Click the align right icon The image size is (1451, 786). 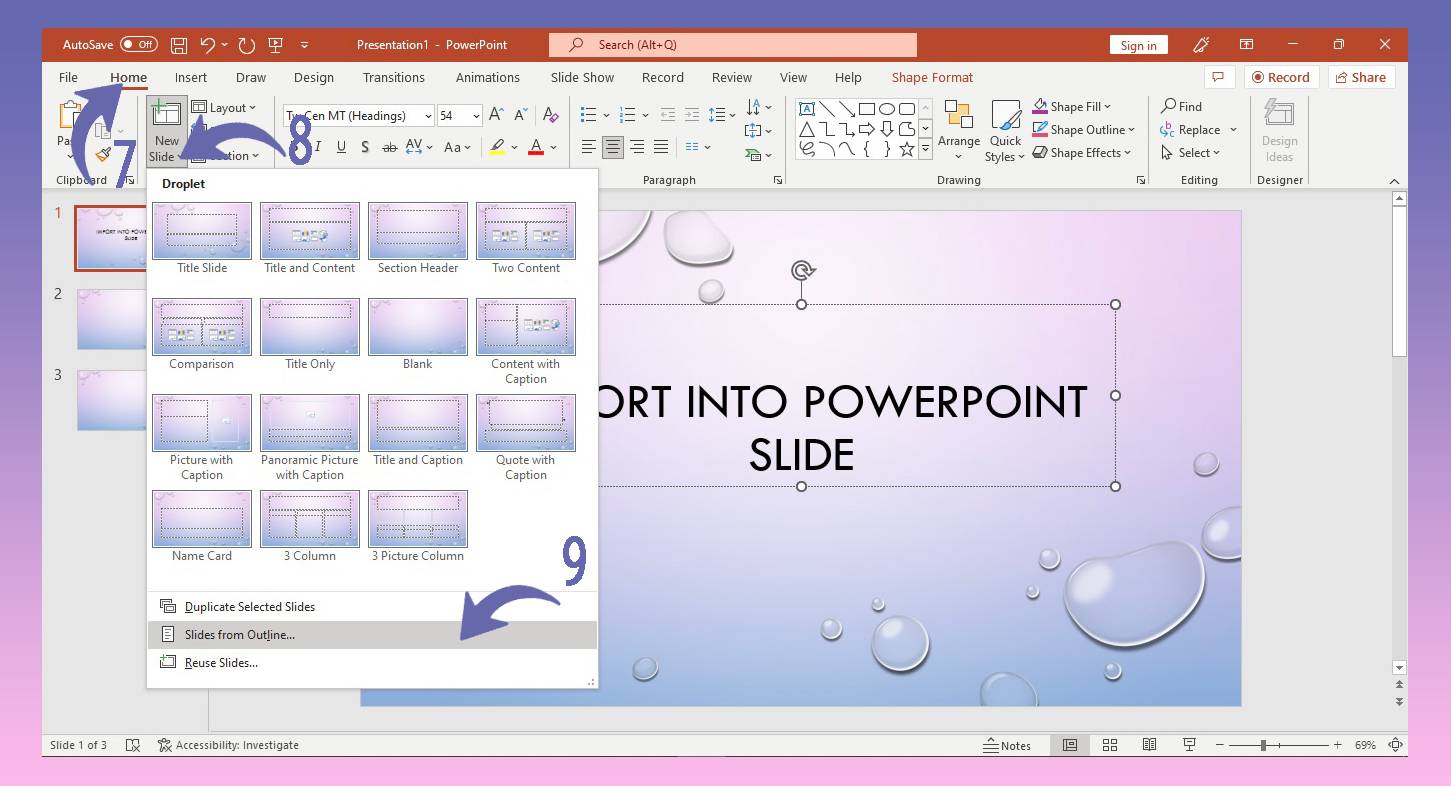(637, 147)
